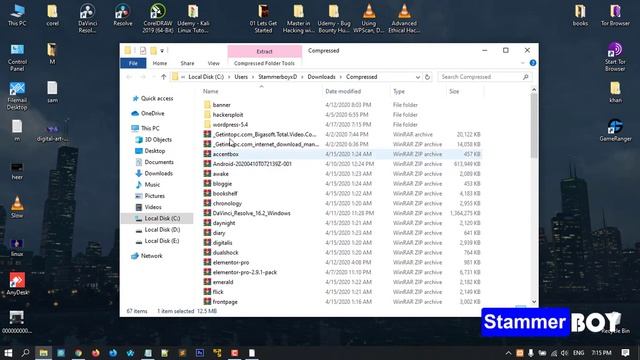Open the File menu tab
640x360 pixels.
coord(133,63)
